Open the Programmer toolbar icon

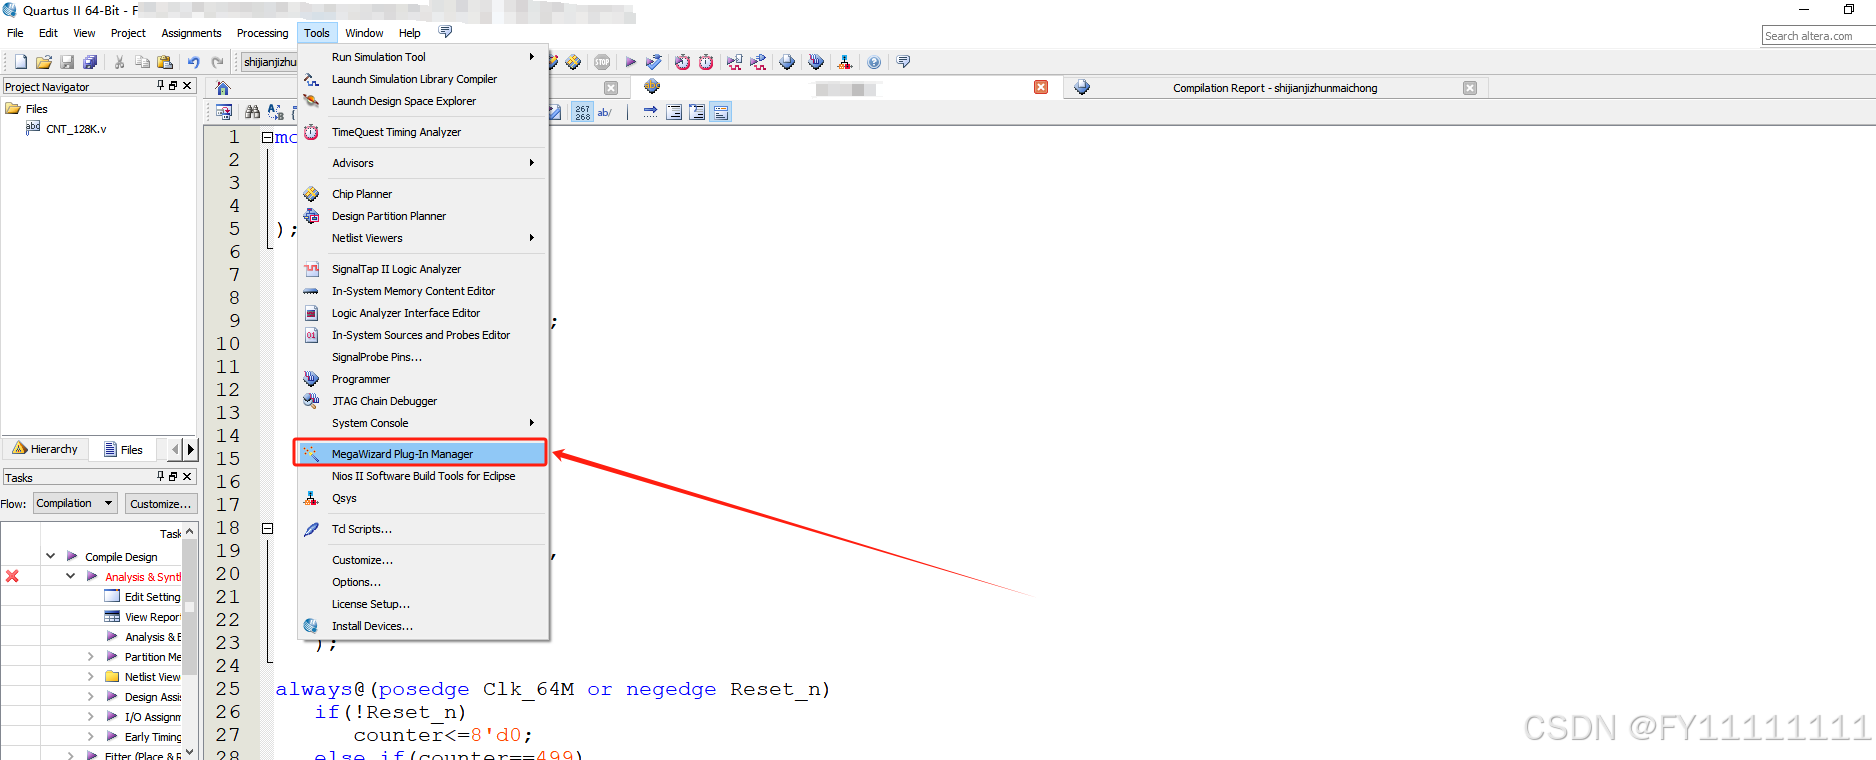(816, 62)
